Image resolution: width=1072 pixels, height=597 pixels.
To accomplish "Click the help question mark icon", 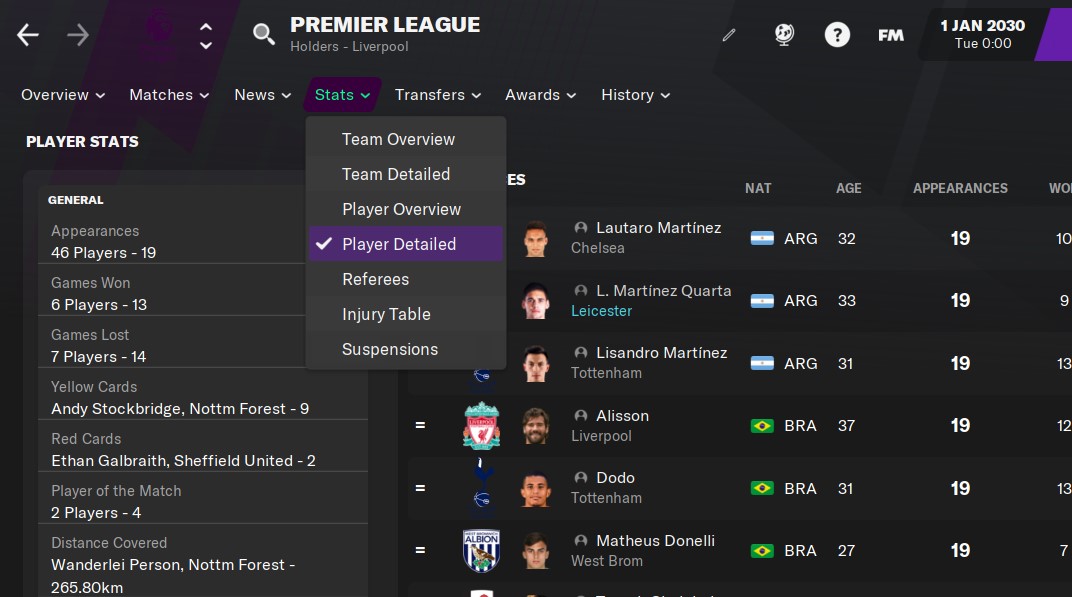I will click(837, 33).
